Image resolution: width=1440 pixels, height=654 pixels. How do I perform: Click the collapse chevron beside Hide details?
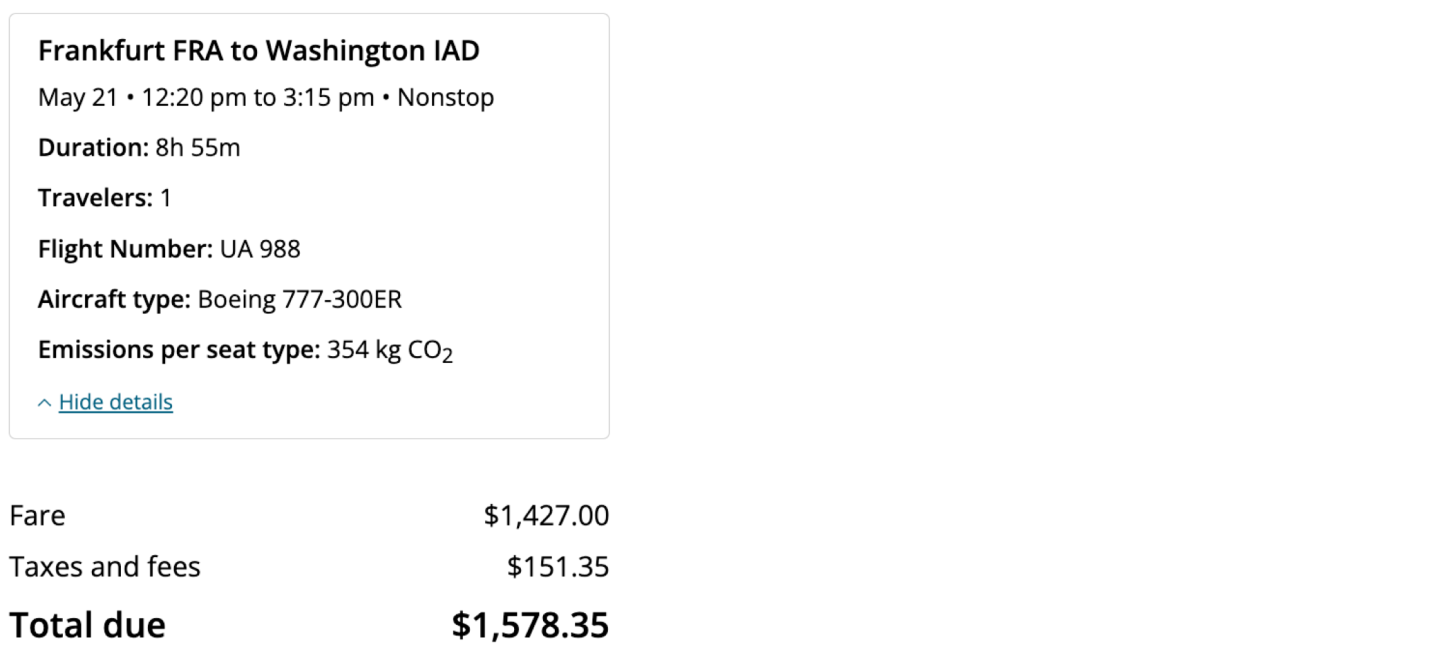click(x=44, y=403)
